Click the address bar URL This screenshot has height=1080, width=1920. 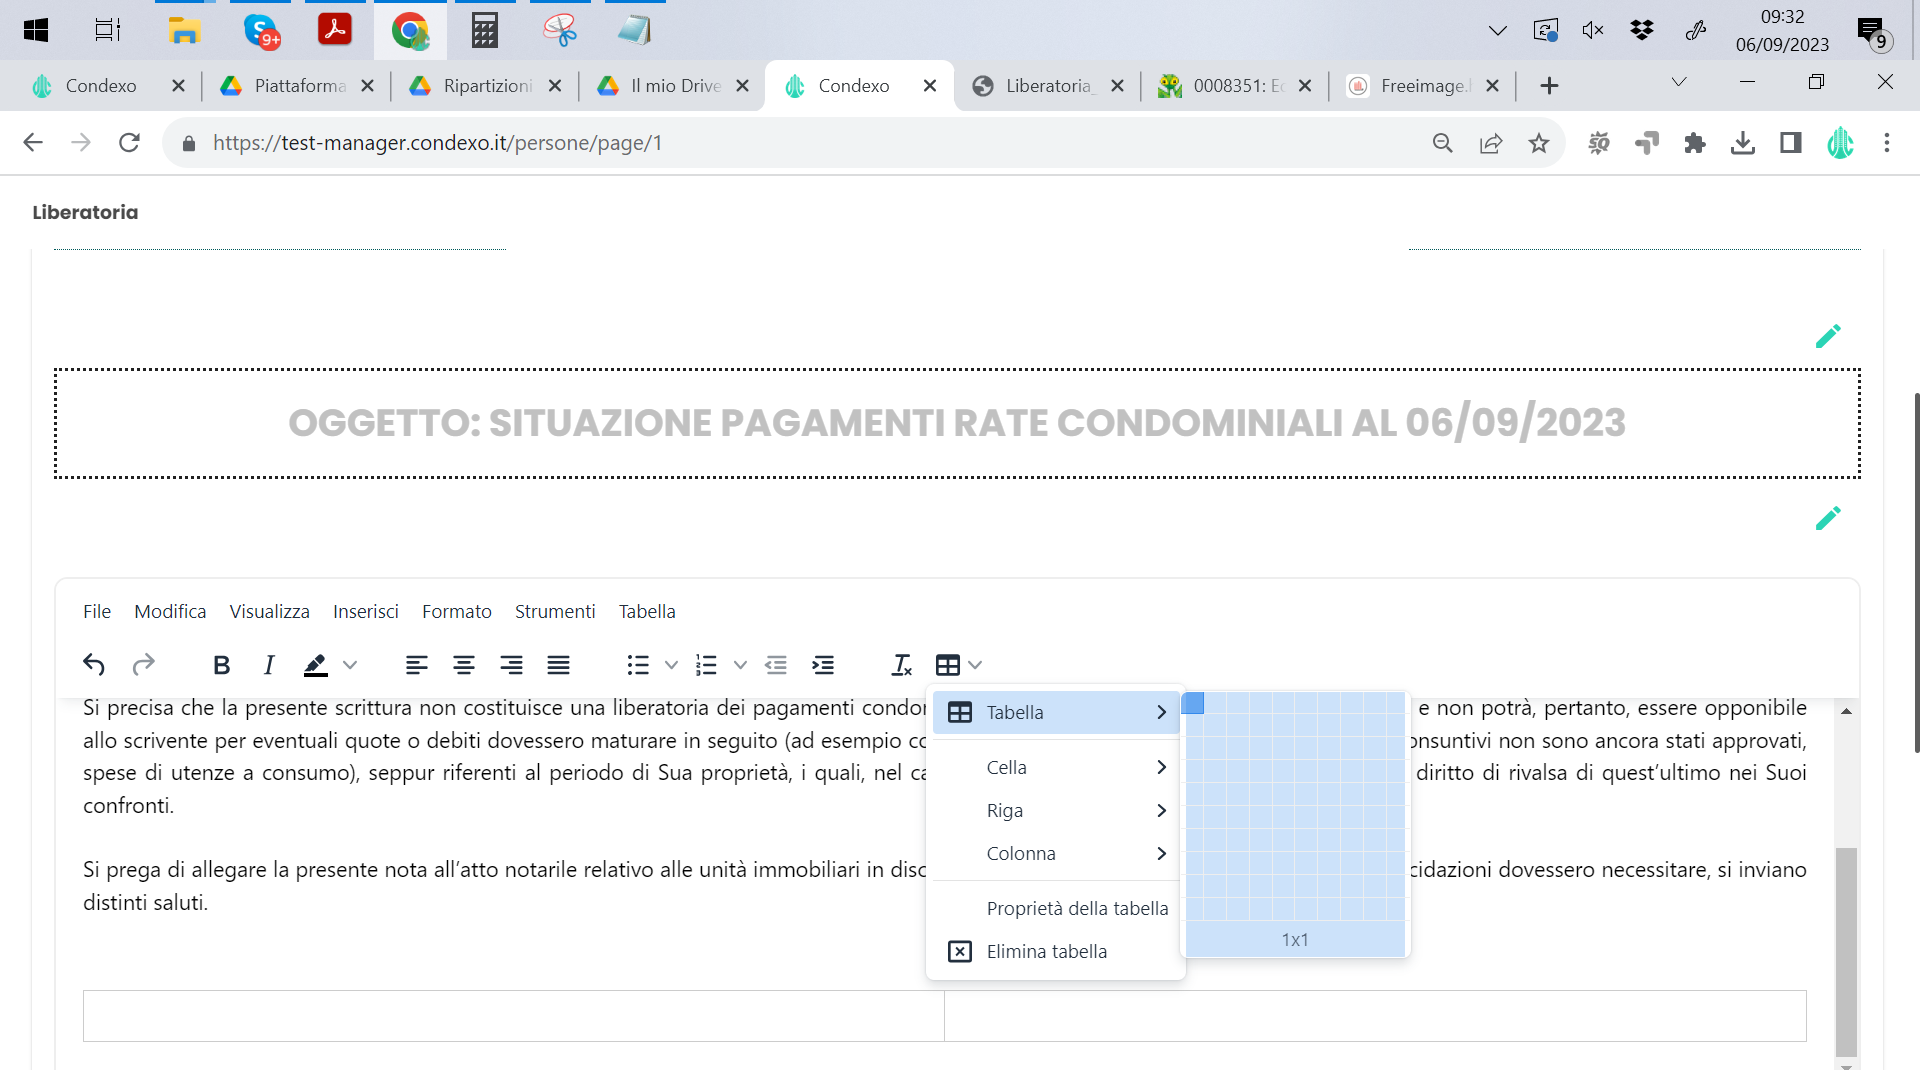(437, 143)
